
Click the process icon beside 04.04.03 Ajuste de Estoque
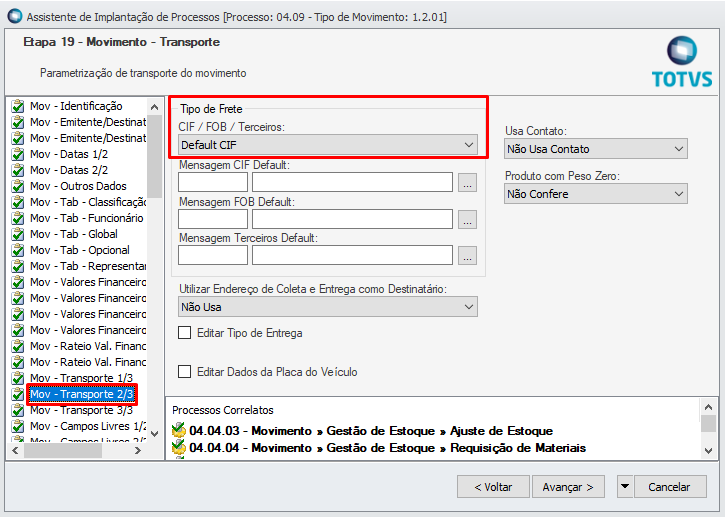click(178, 431)
